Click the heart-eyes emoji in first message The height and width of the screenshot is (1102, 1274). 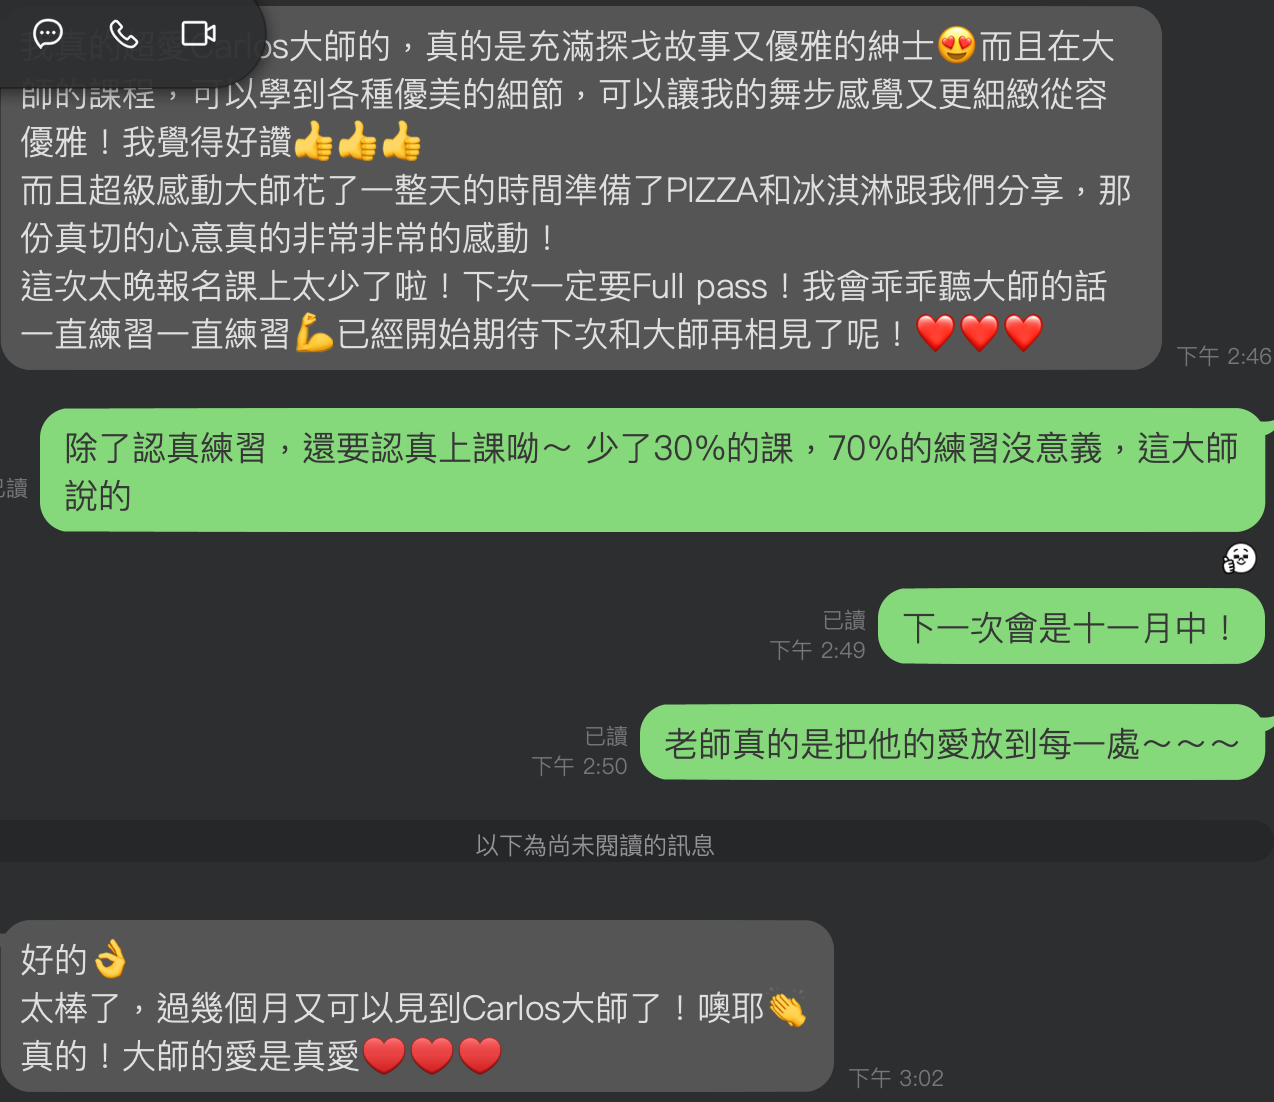(x=956, y=46)
